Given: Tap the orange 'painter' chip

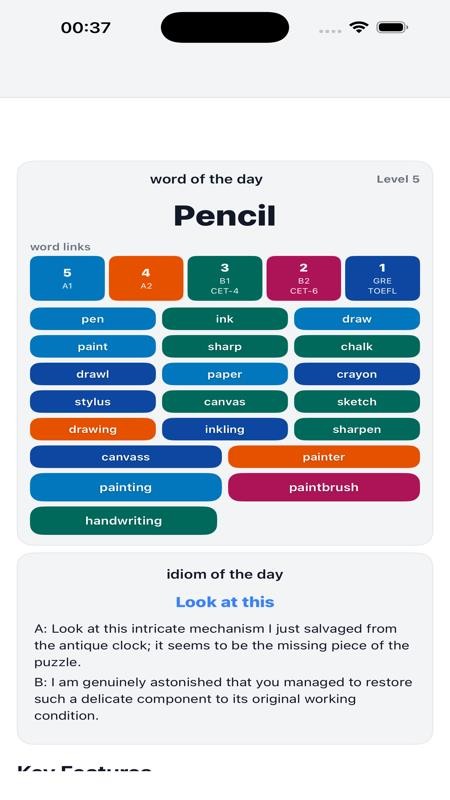Looking at the screenshot, I should (x=324, y=457).
